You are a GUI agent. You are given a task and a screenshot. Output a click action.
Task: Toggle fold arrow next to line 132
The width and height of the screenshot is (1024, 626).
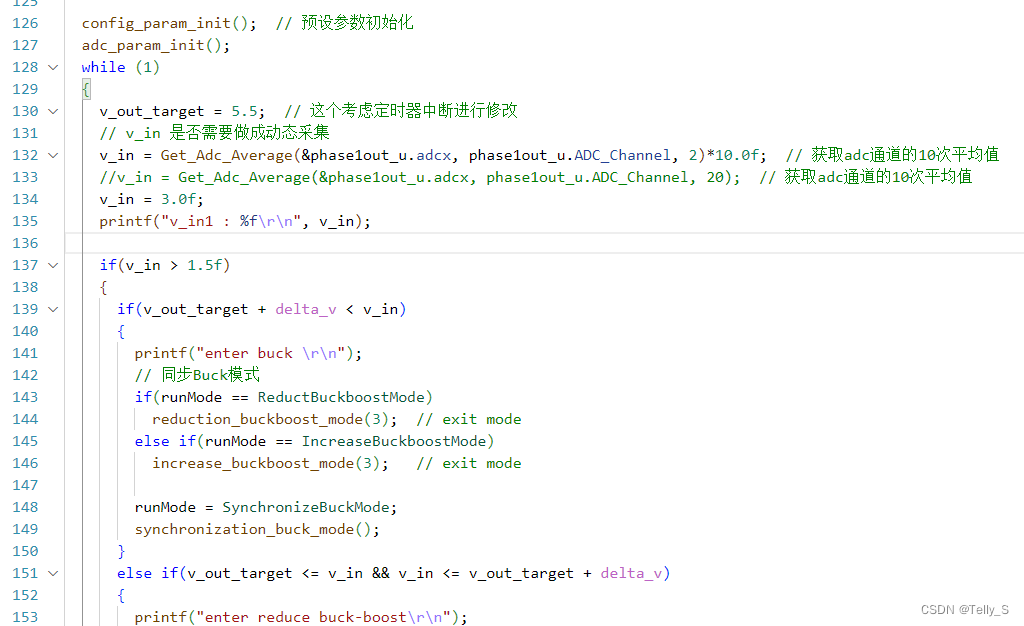tap(54, 155)
